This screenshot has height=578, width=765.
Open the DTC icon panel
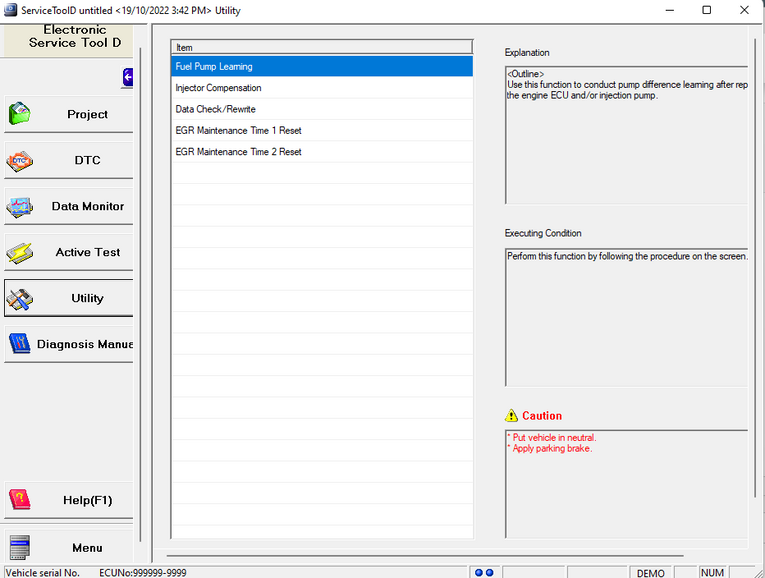click(20, 160)
